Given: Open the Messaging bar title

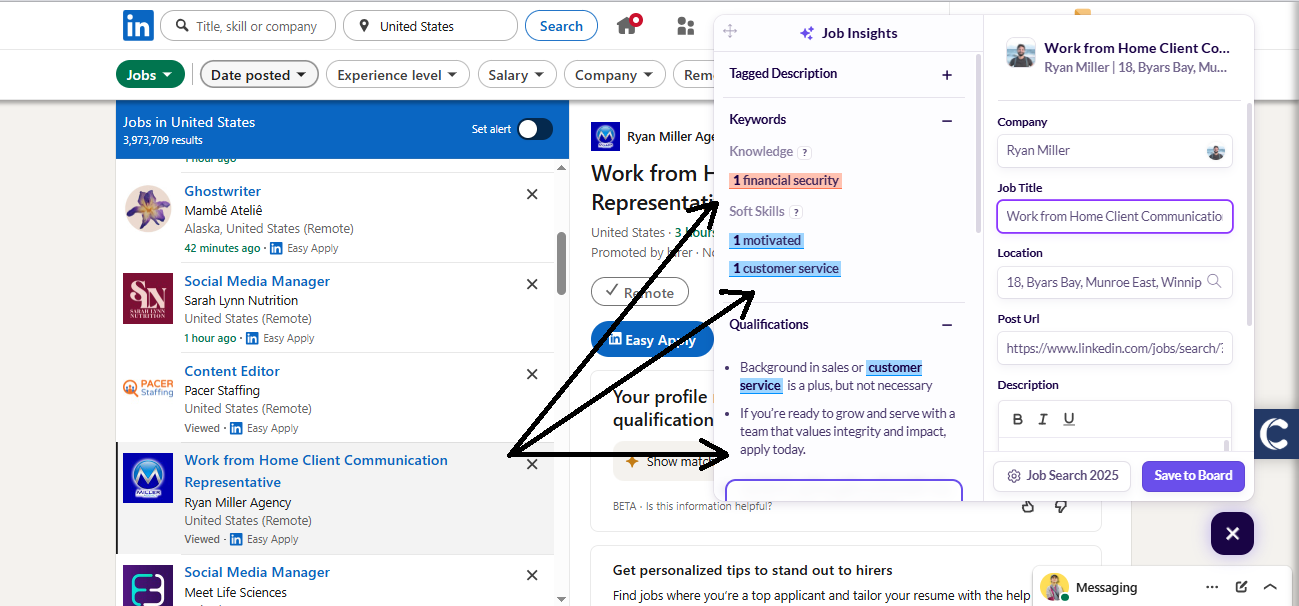Looking at the screenshot, I should [x=1106, y=587].
